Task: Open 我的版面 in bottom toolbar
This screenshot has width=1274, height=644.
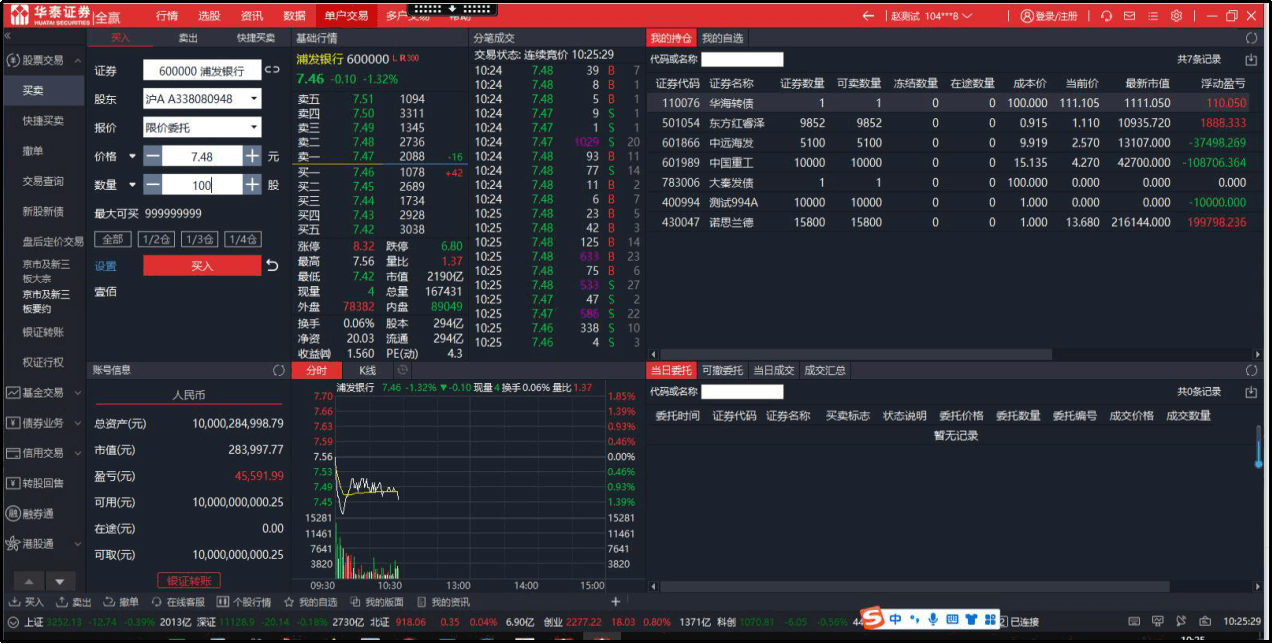Action: point(377,602)
